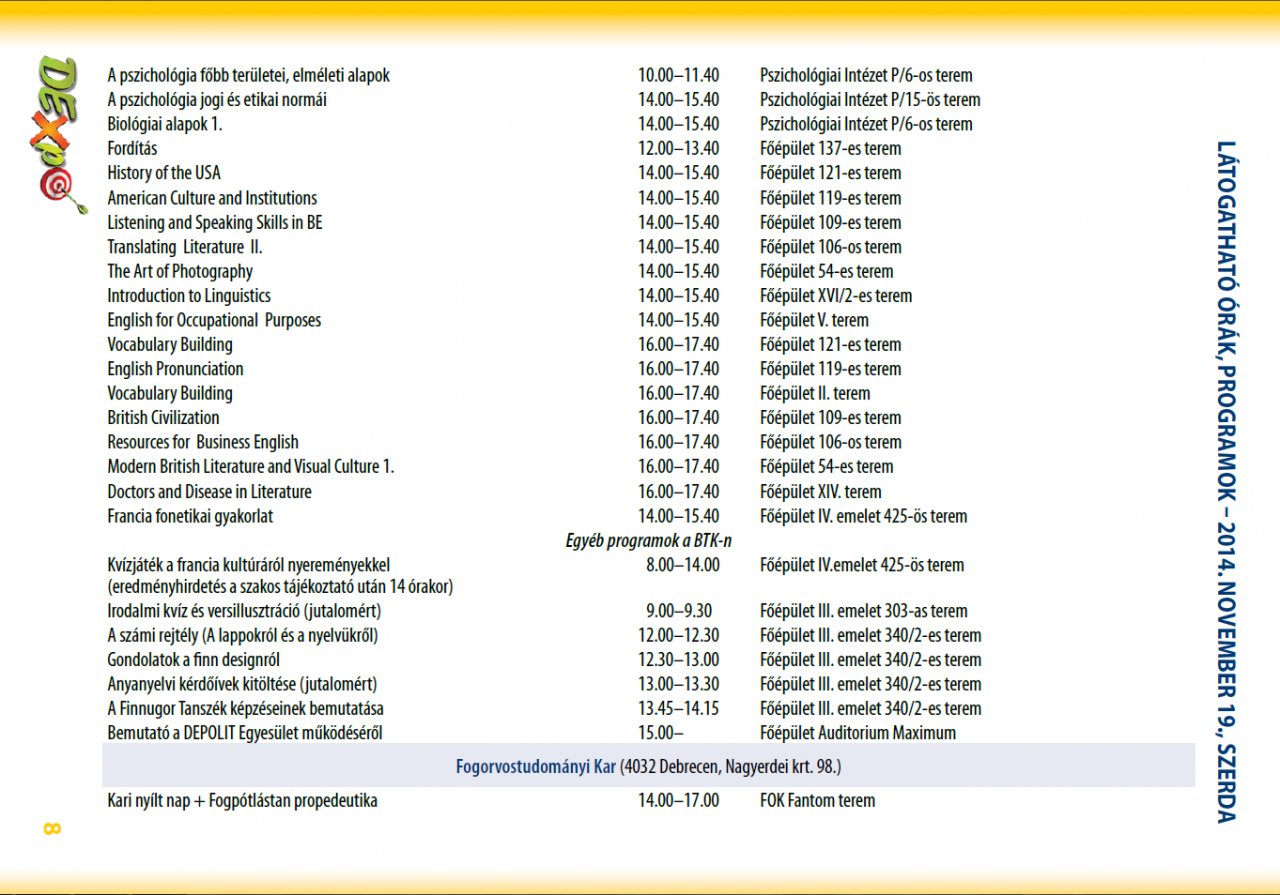
Task: Click the room in The Art of Photography row
Action: pos(827,271)
